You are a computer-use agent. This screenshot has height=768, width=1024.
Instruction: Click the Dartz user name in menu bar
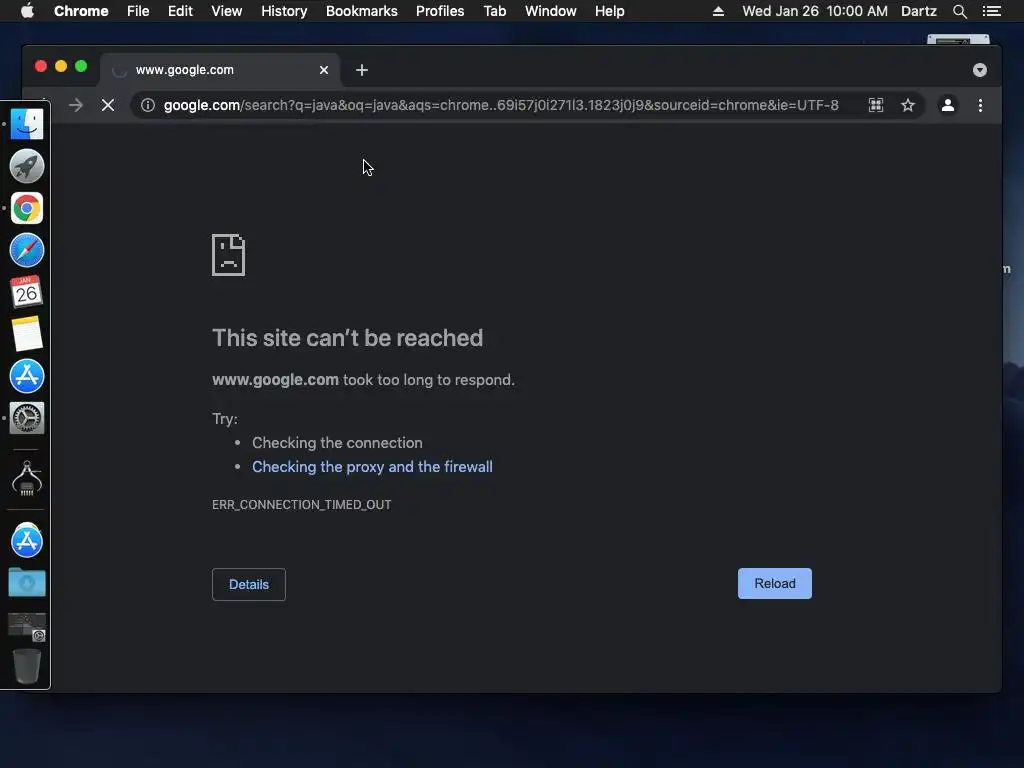tap(918, 11)
